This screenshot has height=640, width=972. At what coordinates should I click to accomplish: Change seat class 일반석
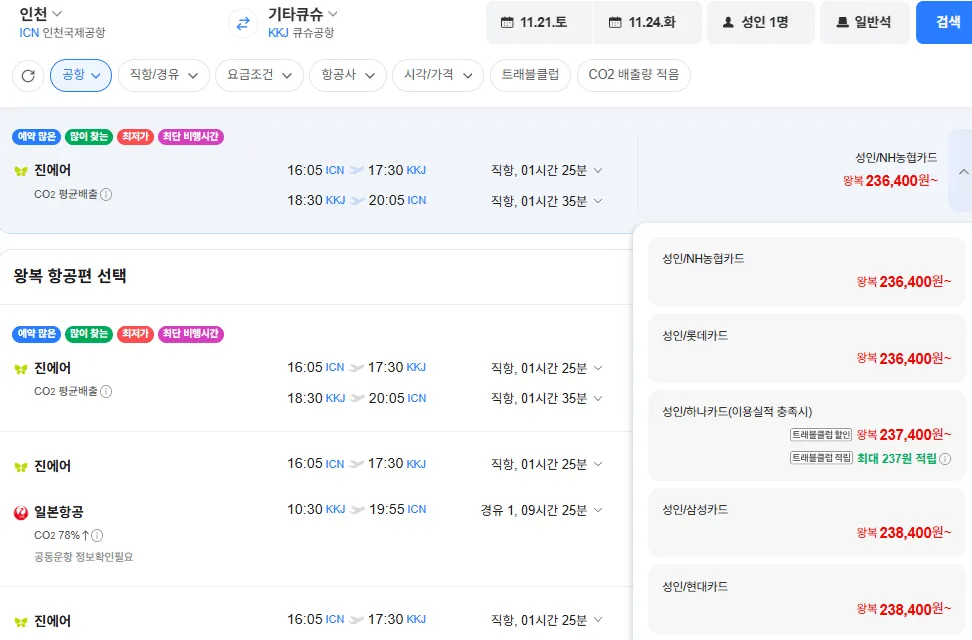click(865, 22)
